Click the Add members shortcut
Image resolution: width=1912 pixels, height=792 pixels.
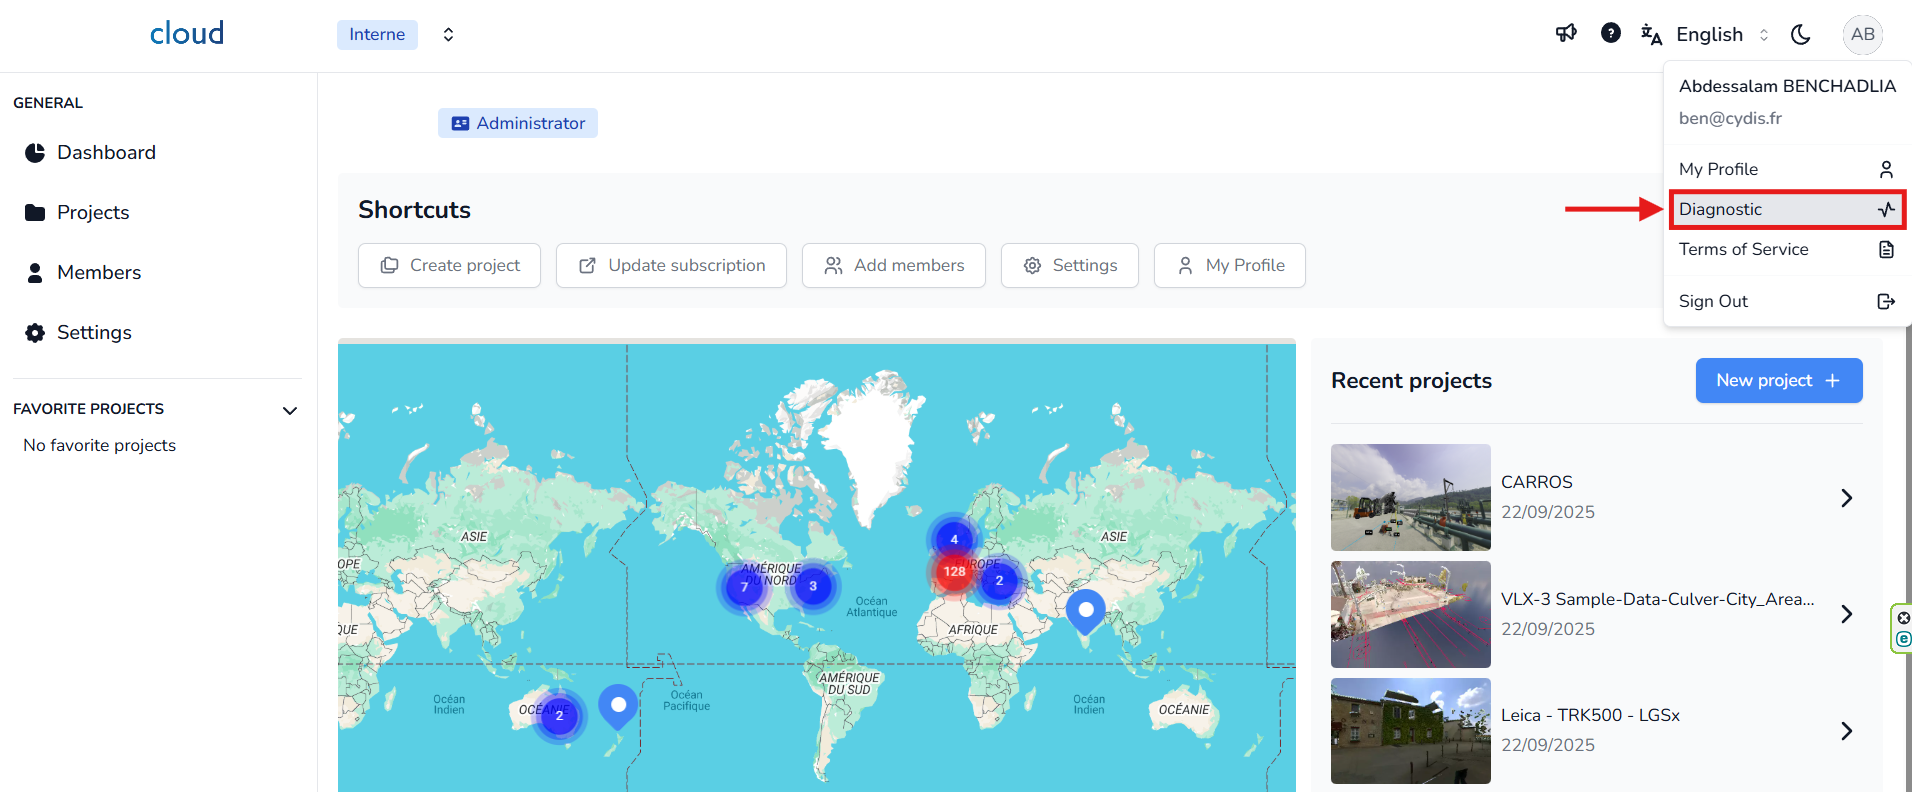(893, 265)
